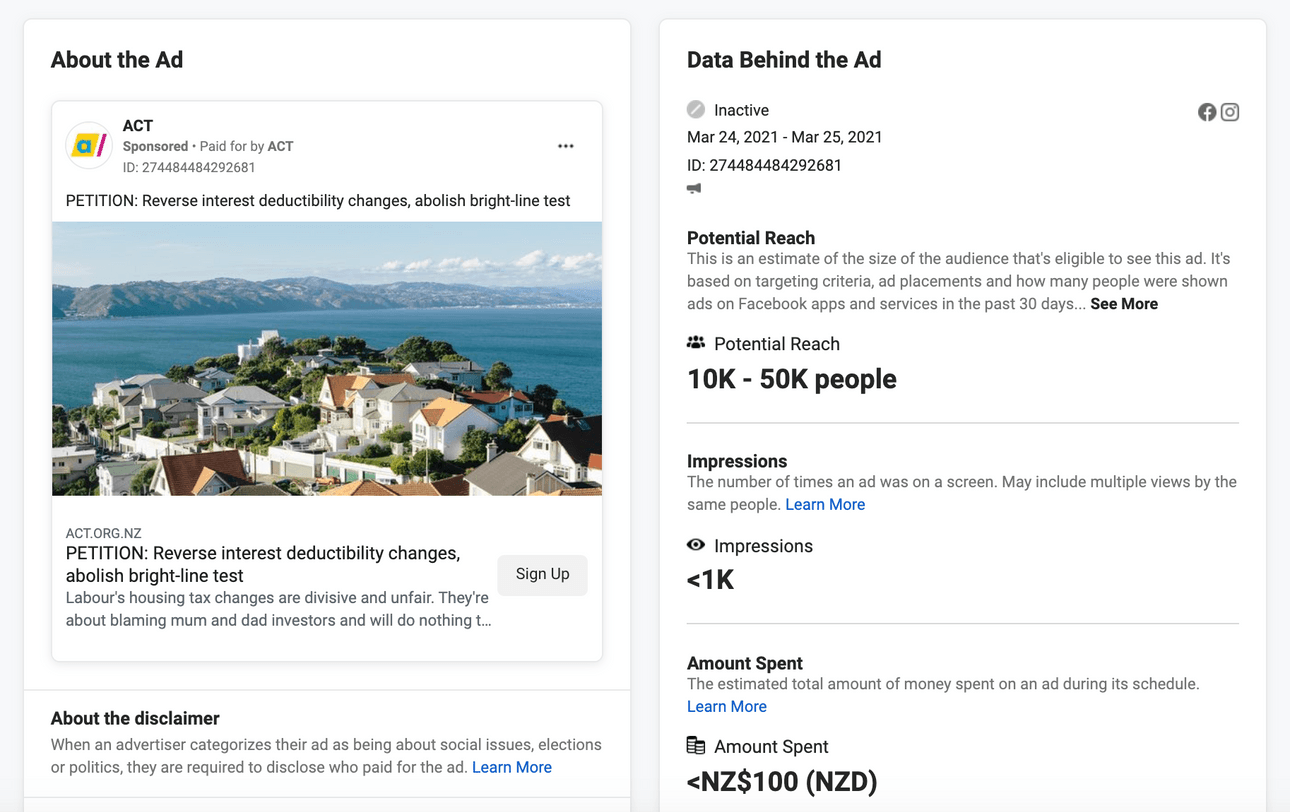Screen dimensions: 1290x812
Task: Open the three-dot options menu on ad
Action: pyautogui.click(x=565, y=146)
